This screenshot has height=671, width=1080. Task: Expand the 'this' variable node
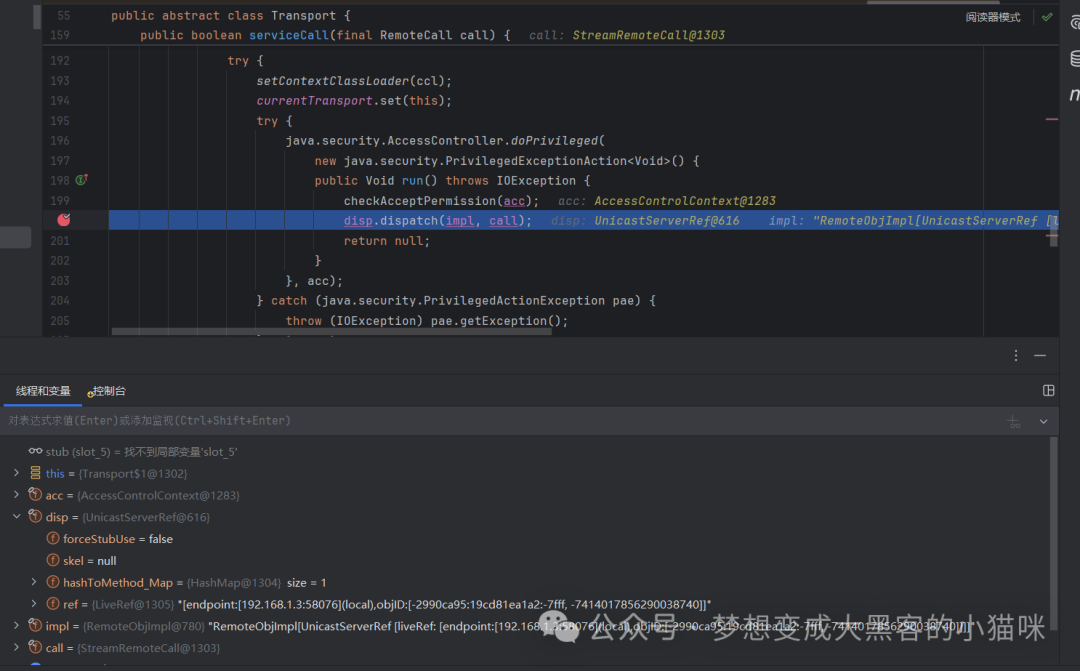17,473
